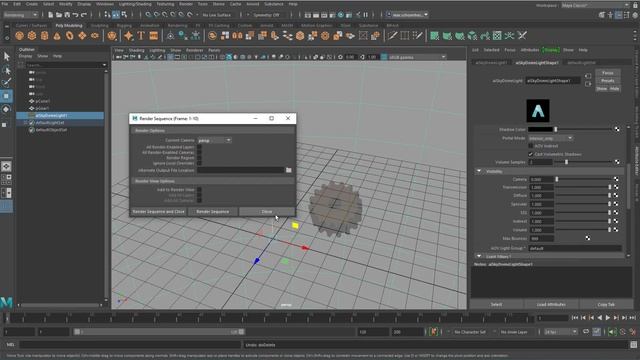Switch to the Poly Modeling shelf tab
Viewport: 640px width, 360px height.
tap(69, 25)
